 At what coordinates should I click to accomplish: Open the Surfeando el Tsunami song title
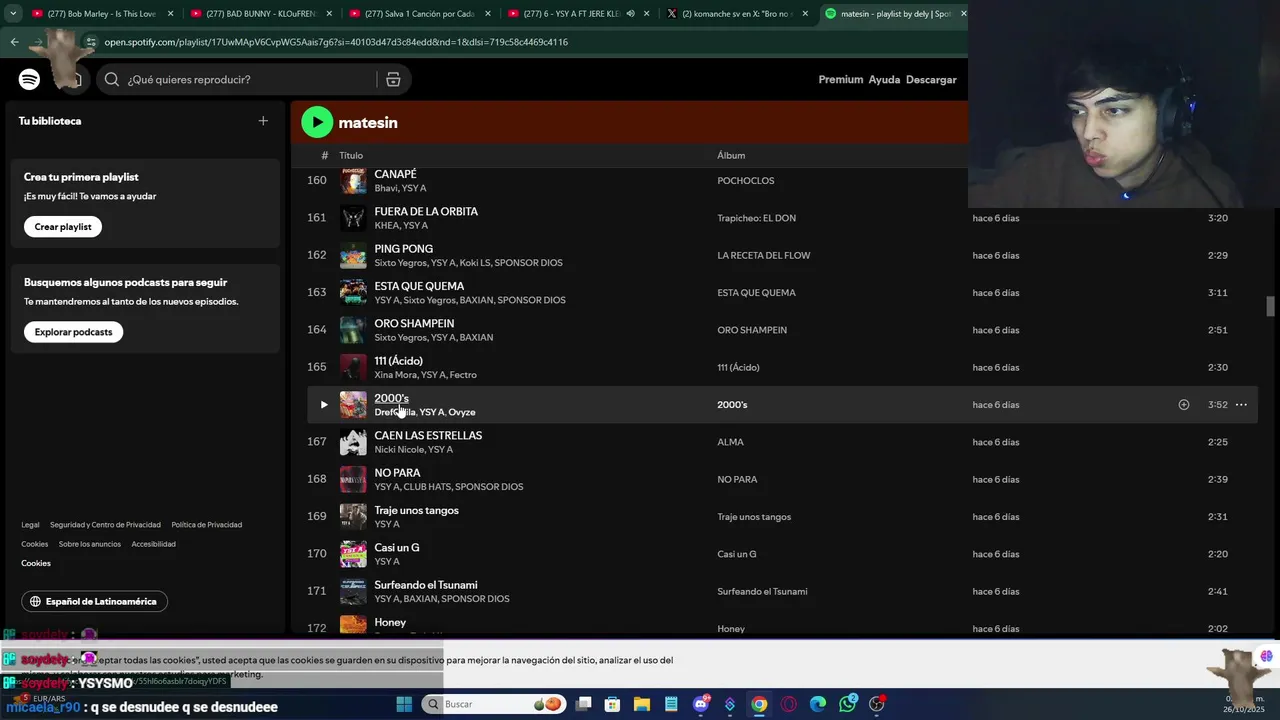425,585
